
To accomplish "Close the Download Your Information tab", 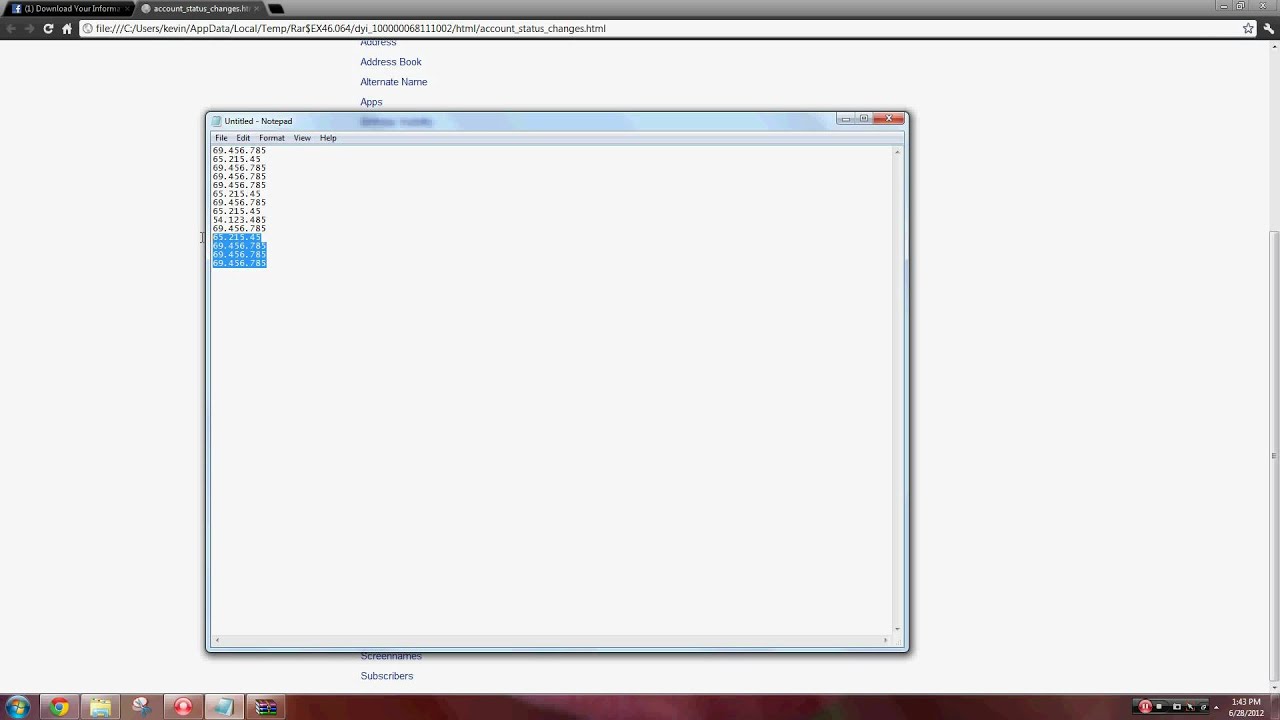I will tap(127, 8).
